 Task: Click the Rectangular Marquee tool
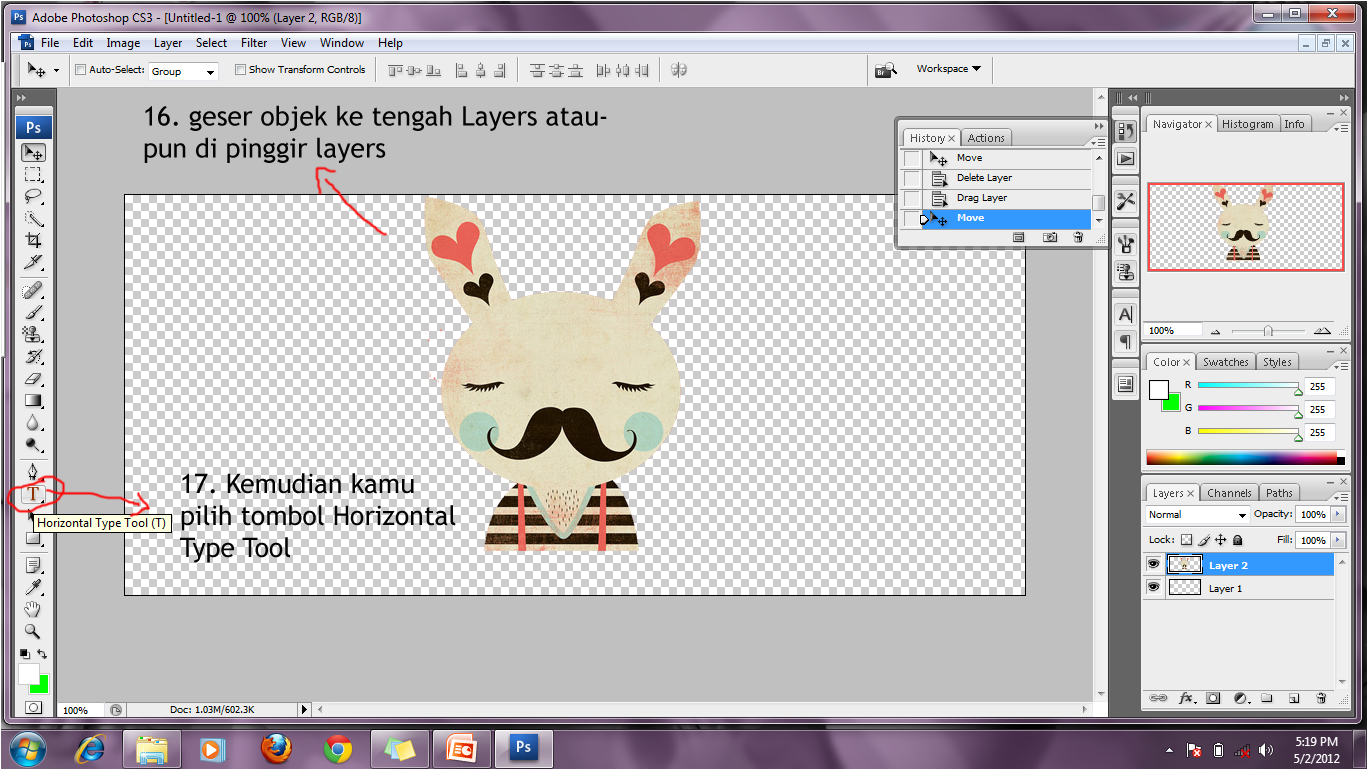33,175
